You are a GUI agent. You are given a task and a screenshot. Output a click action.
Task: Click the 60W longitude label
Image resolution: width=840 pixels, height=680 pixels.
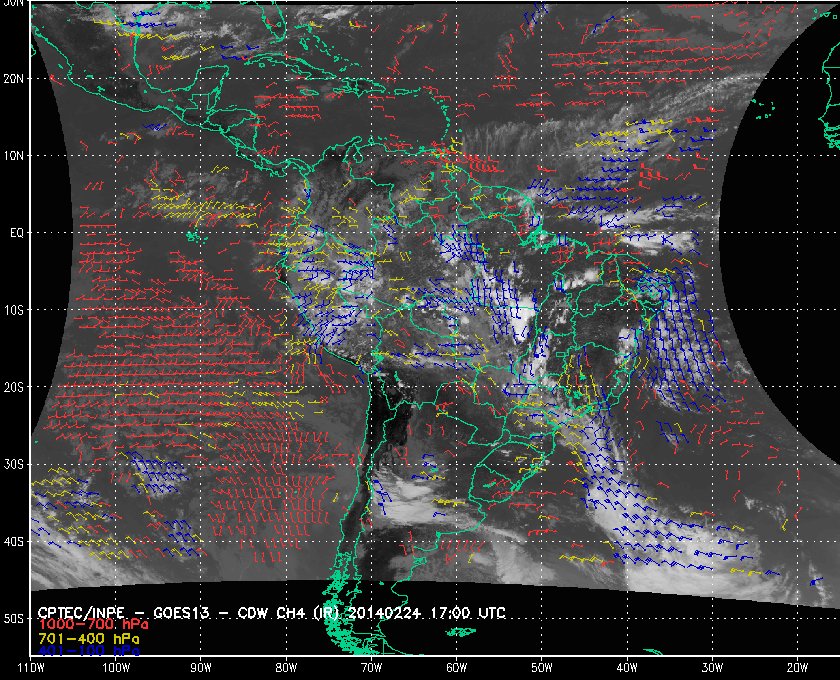pos(456,668)
